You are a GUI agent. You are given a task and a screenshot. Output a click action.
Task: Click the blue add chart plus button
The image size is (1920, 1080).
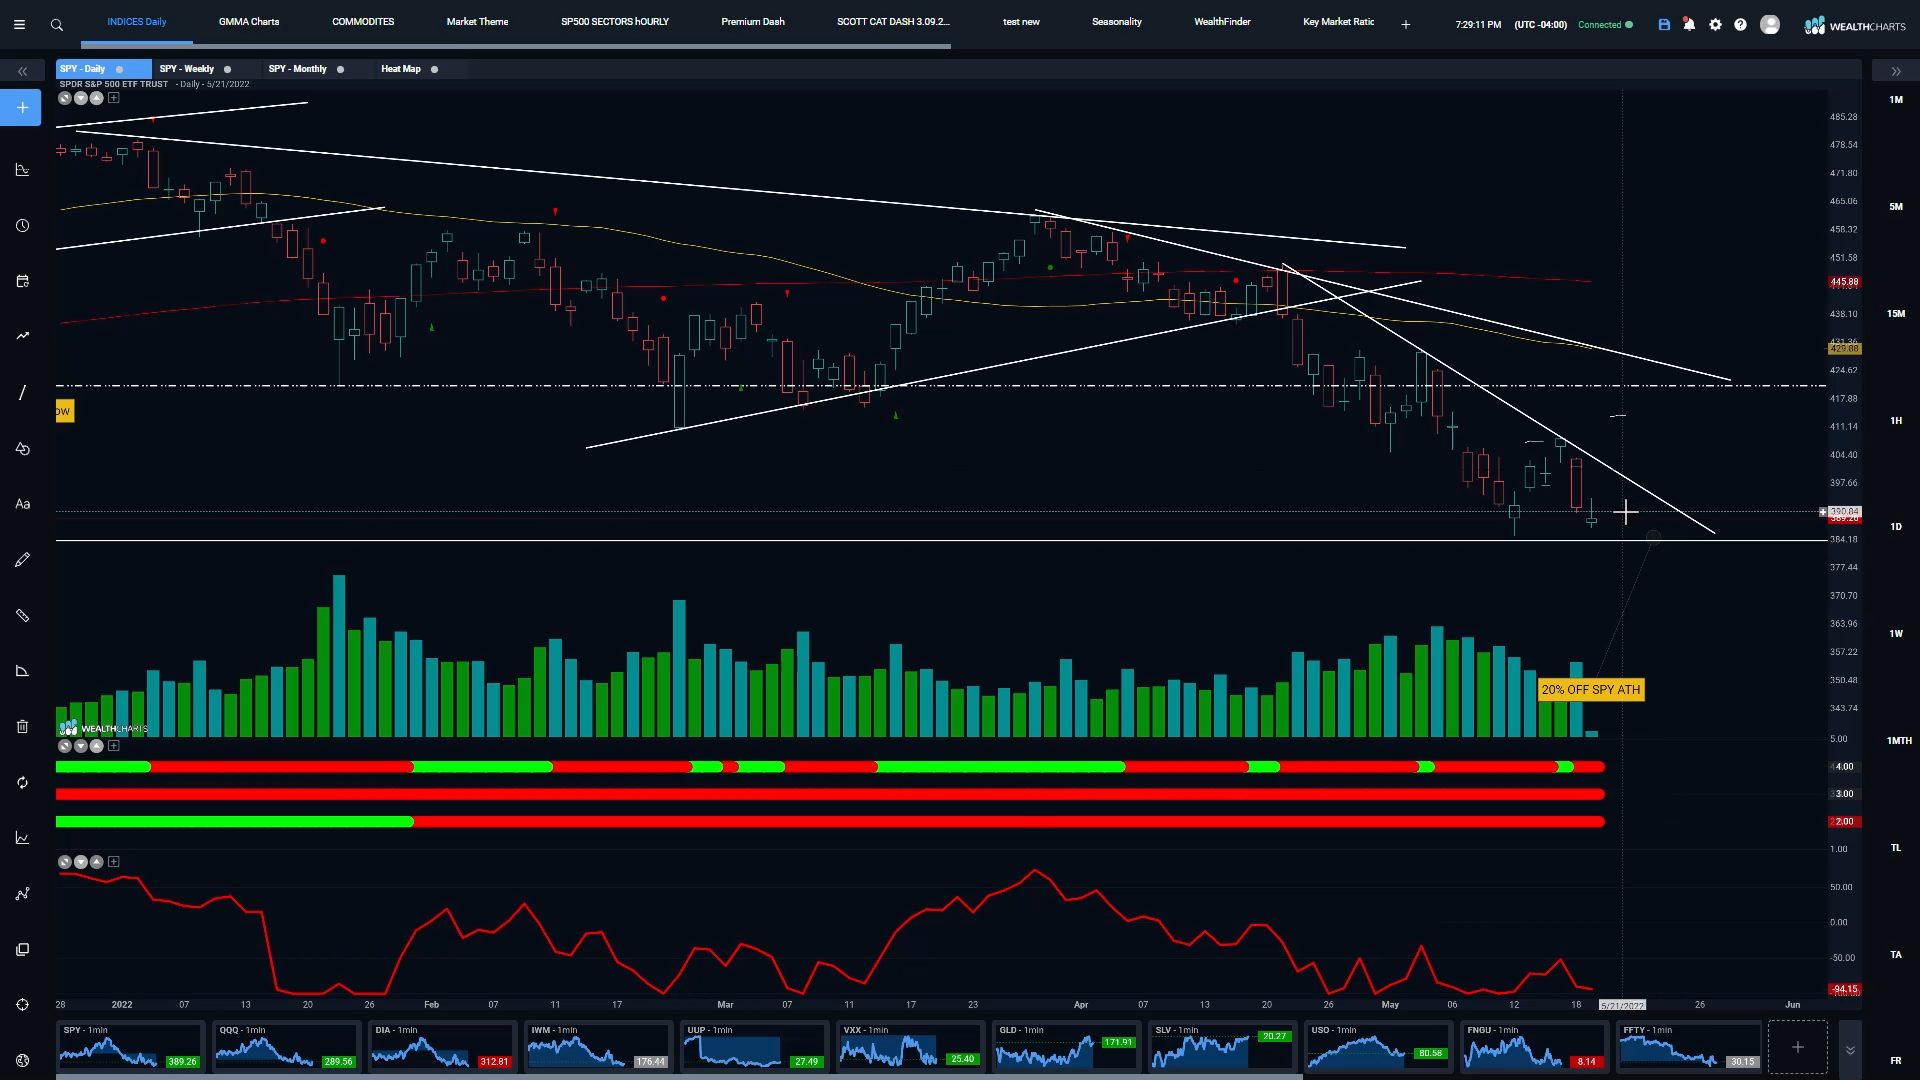pyautogui.click(x=21, y=107)
